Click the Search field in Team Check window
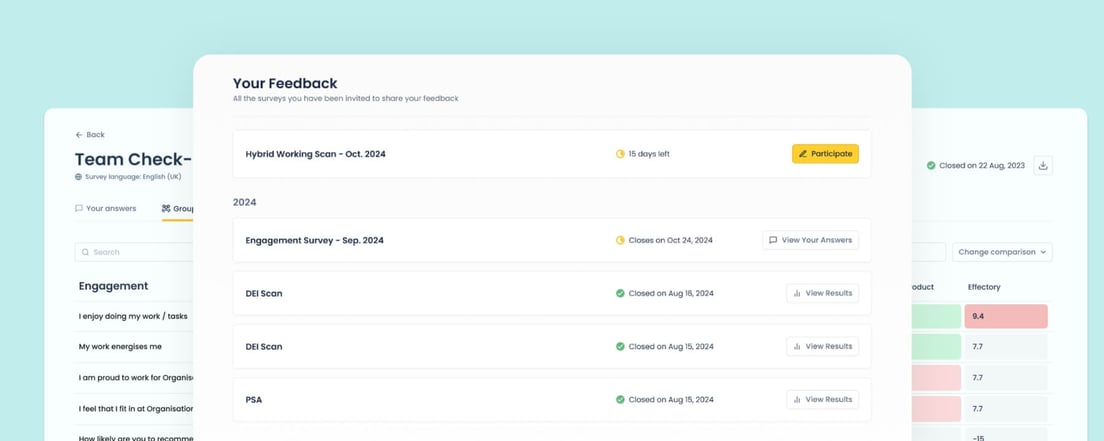The width and height of the screenshot is (1104, 441). [x=134, y=252]
